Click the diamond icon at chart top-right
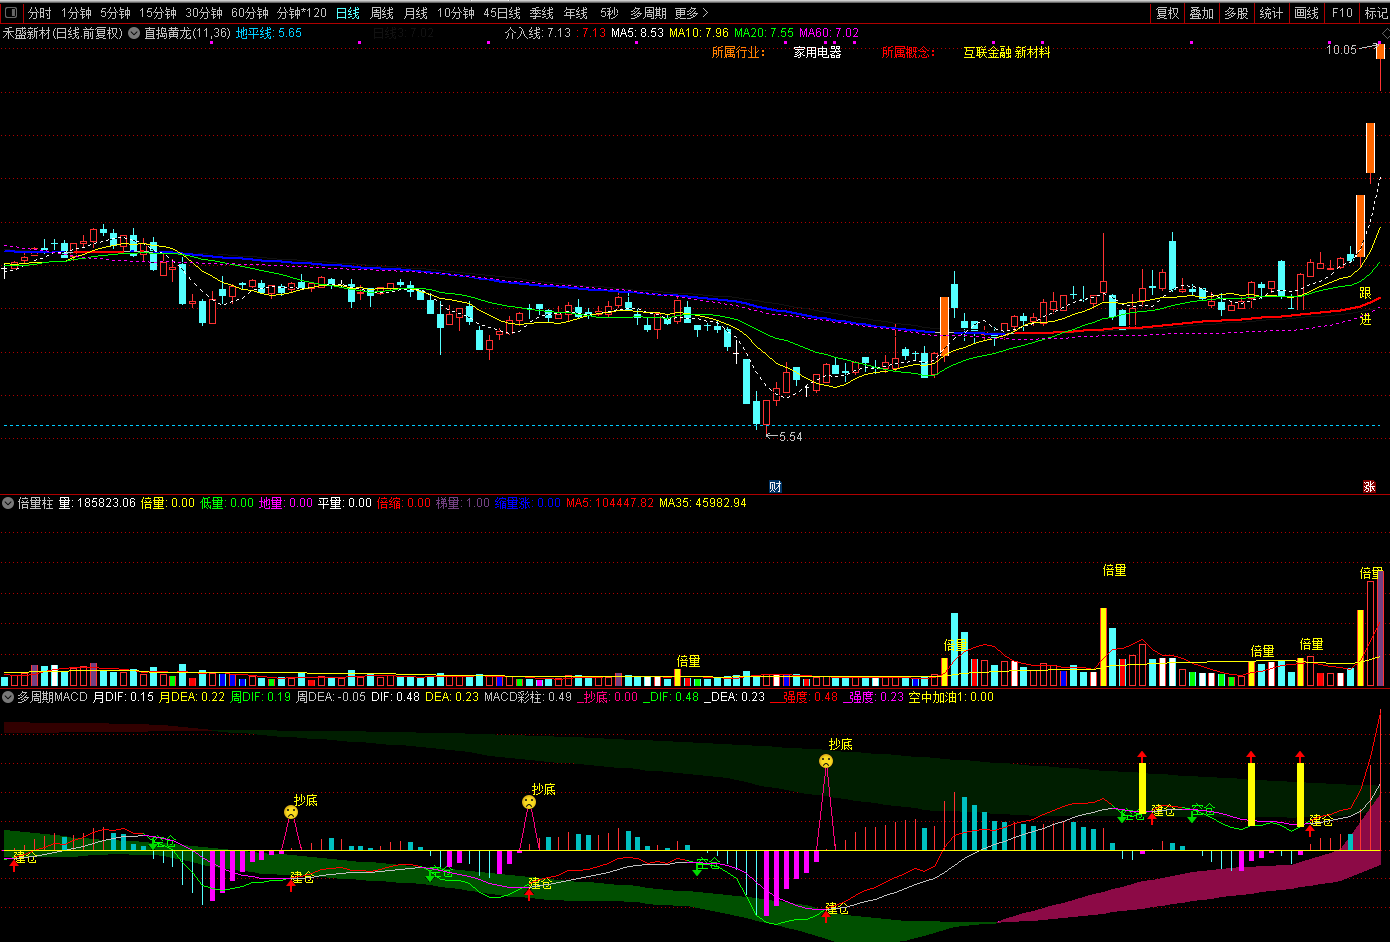Screen dimensions: 1390x942 click(x=1384, y=34)
